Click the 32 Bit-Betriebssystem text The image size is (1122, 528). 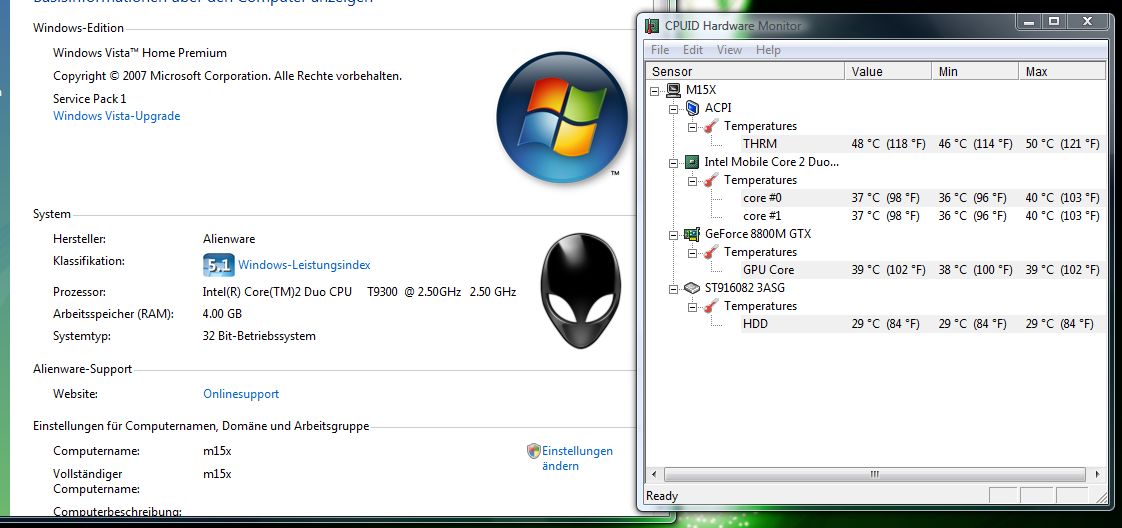coord(259,336)
